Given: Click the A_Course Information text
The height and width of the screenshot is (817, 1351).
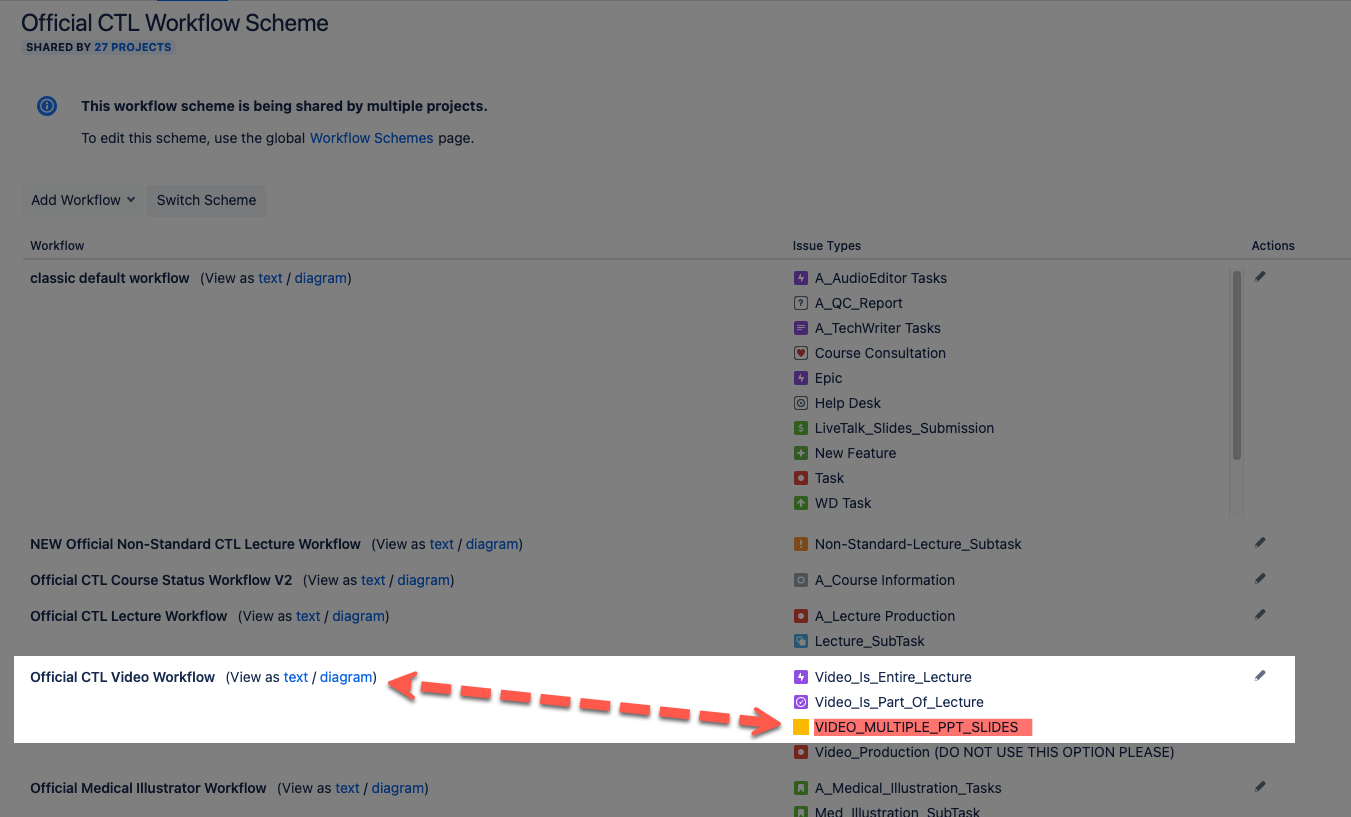Looking at the screenshot, I should (885, 580).
